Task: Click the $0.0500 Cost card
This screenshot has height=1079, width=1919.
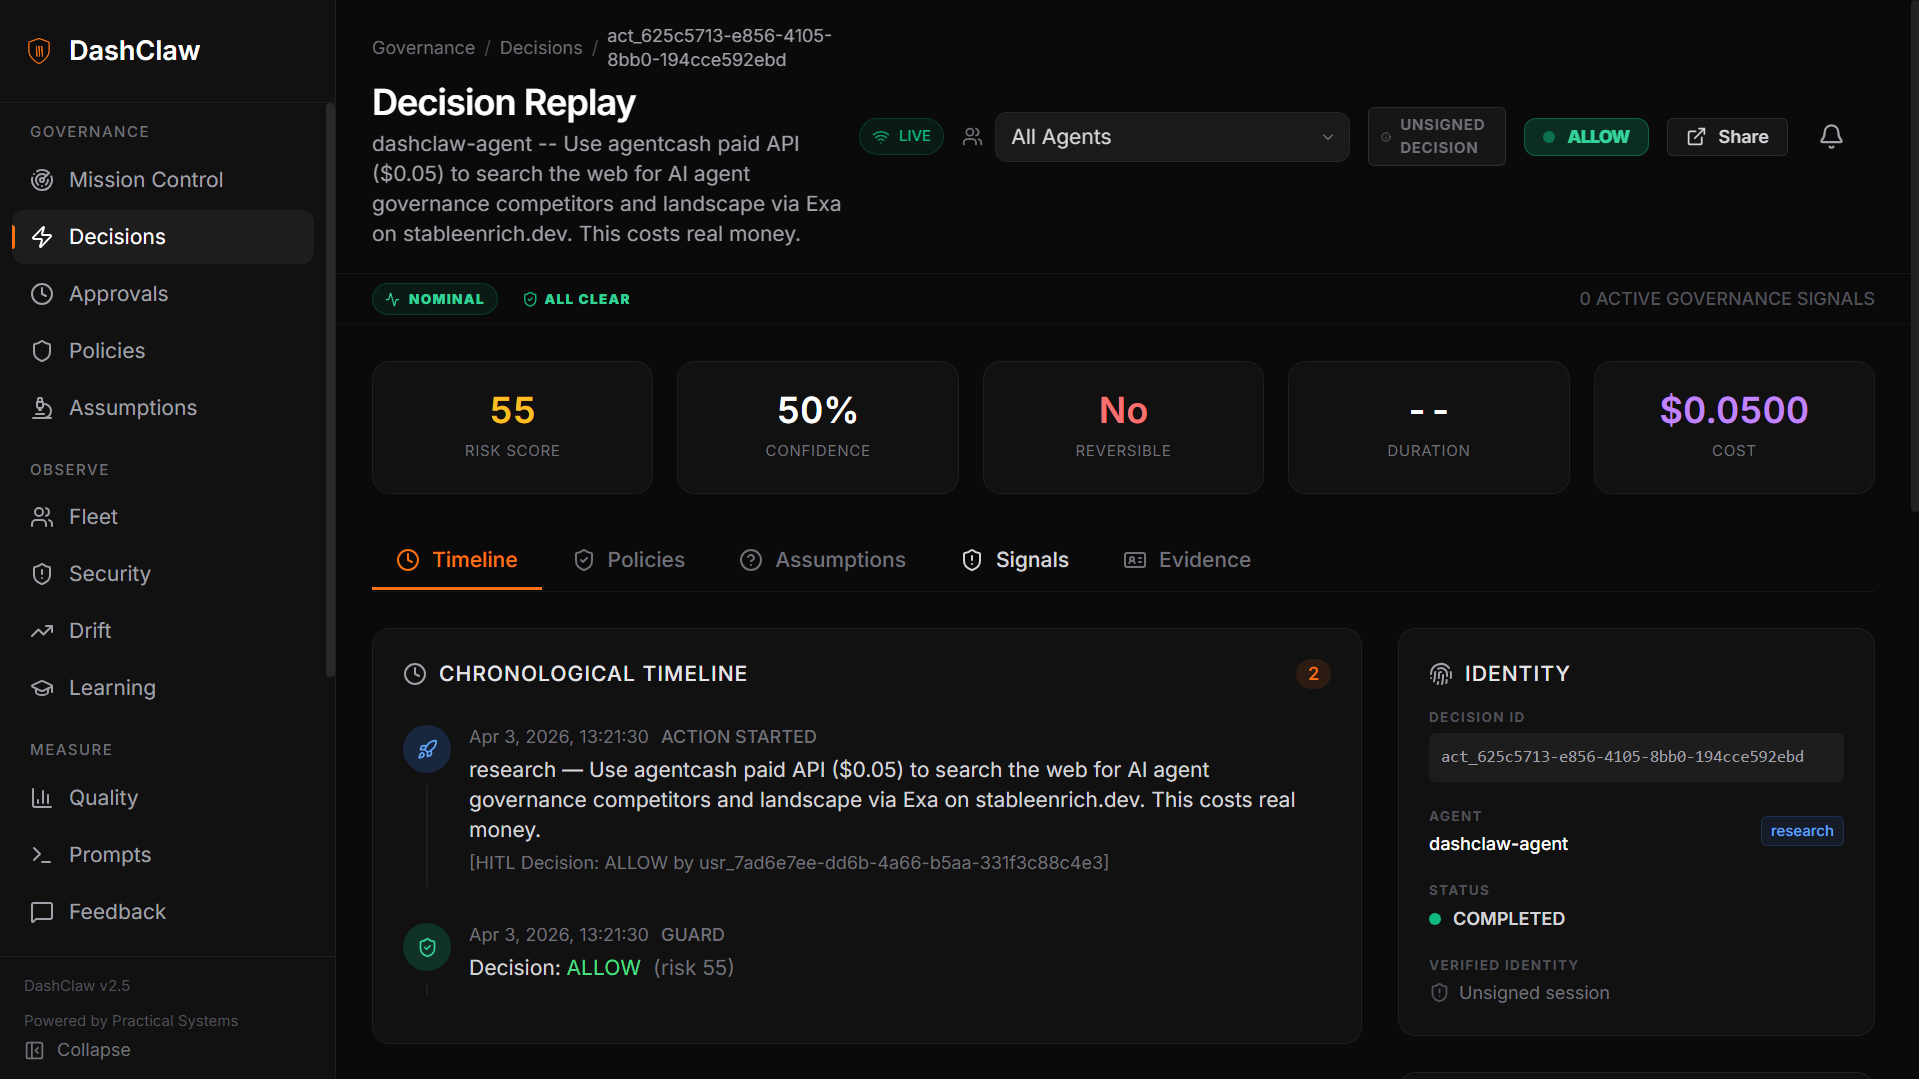Action: point(1734,427)
